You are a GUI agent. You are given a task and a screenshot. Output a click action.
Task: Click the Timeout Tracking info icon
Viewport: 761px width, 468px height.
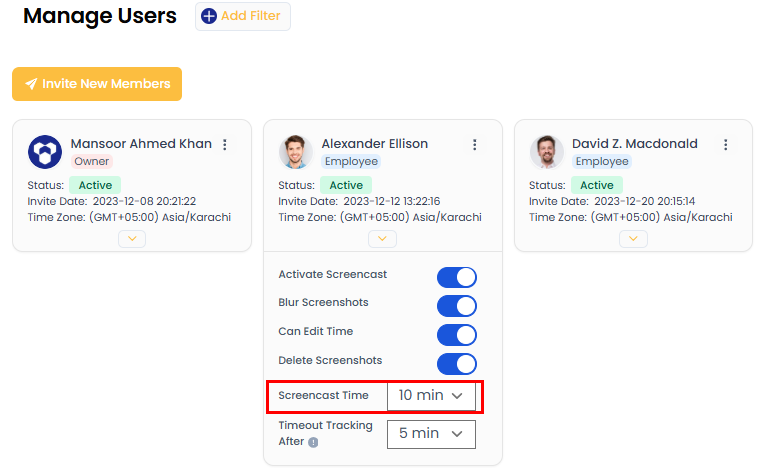pos(313,442)
